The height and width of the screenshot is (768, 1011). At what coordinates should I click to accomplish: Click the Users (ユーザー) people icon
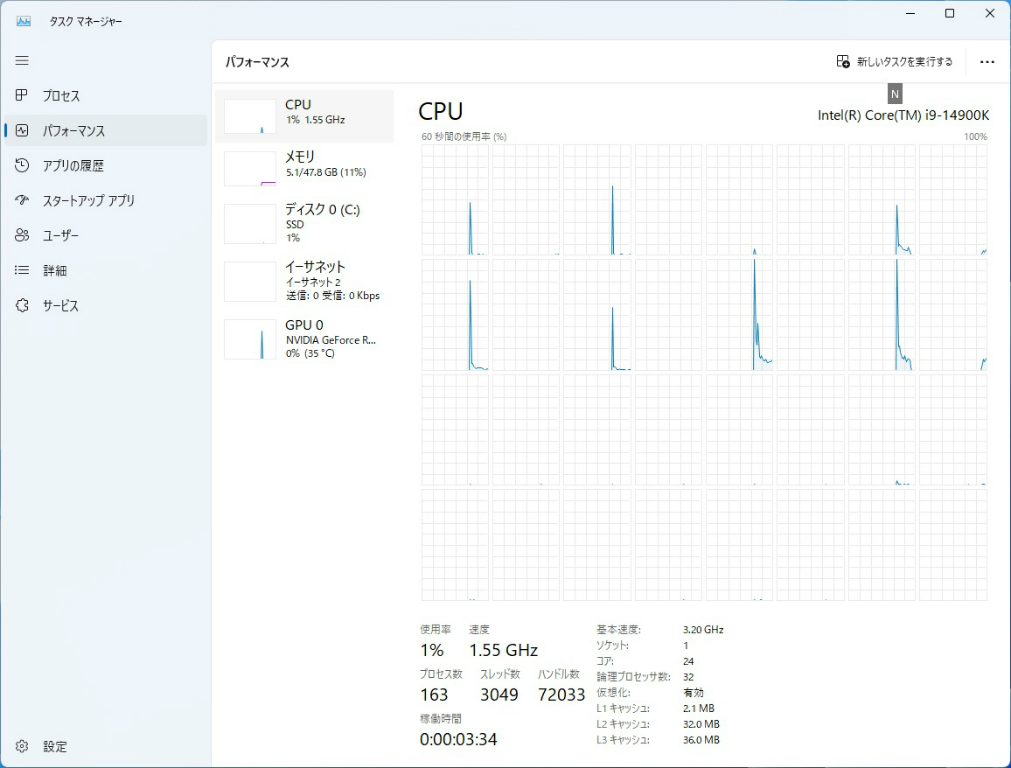click(x=22, y=235)
